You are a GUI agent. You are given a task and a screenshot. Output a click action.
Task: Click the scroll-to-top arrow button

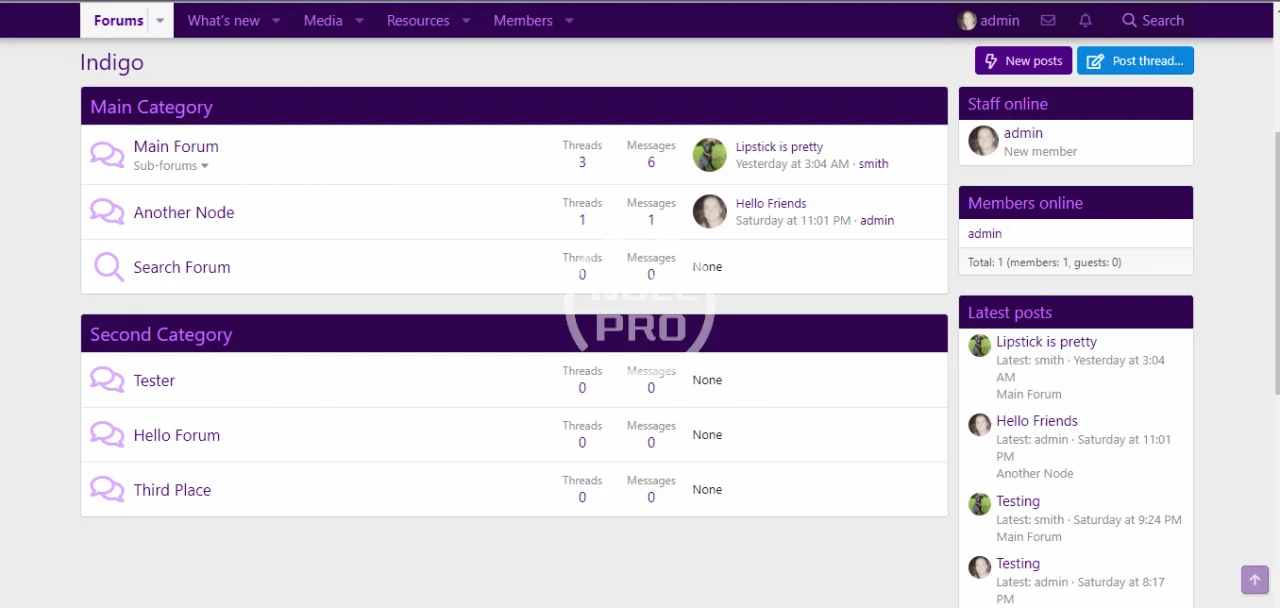(x=1254, y=579)
